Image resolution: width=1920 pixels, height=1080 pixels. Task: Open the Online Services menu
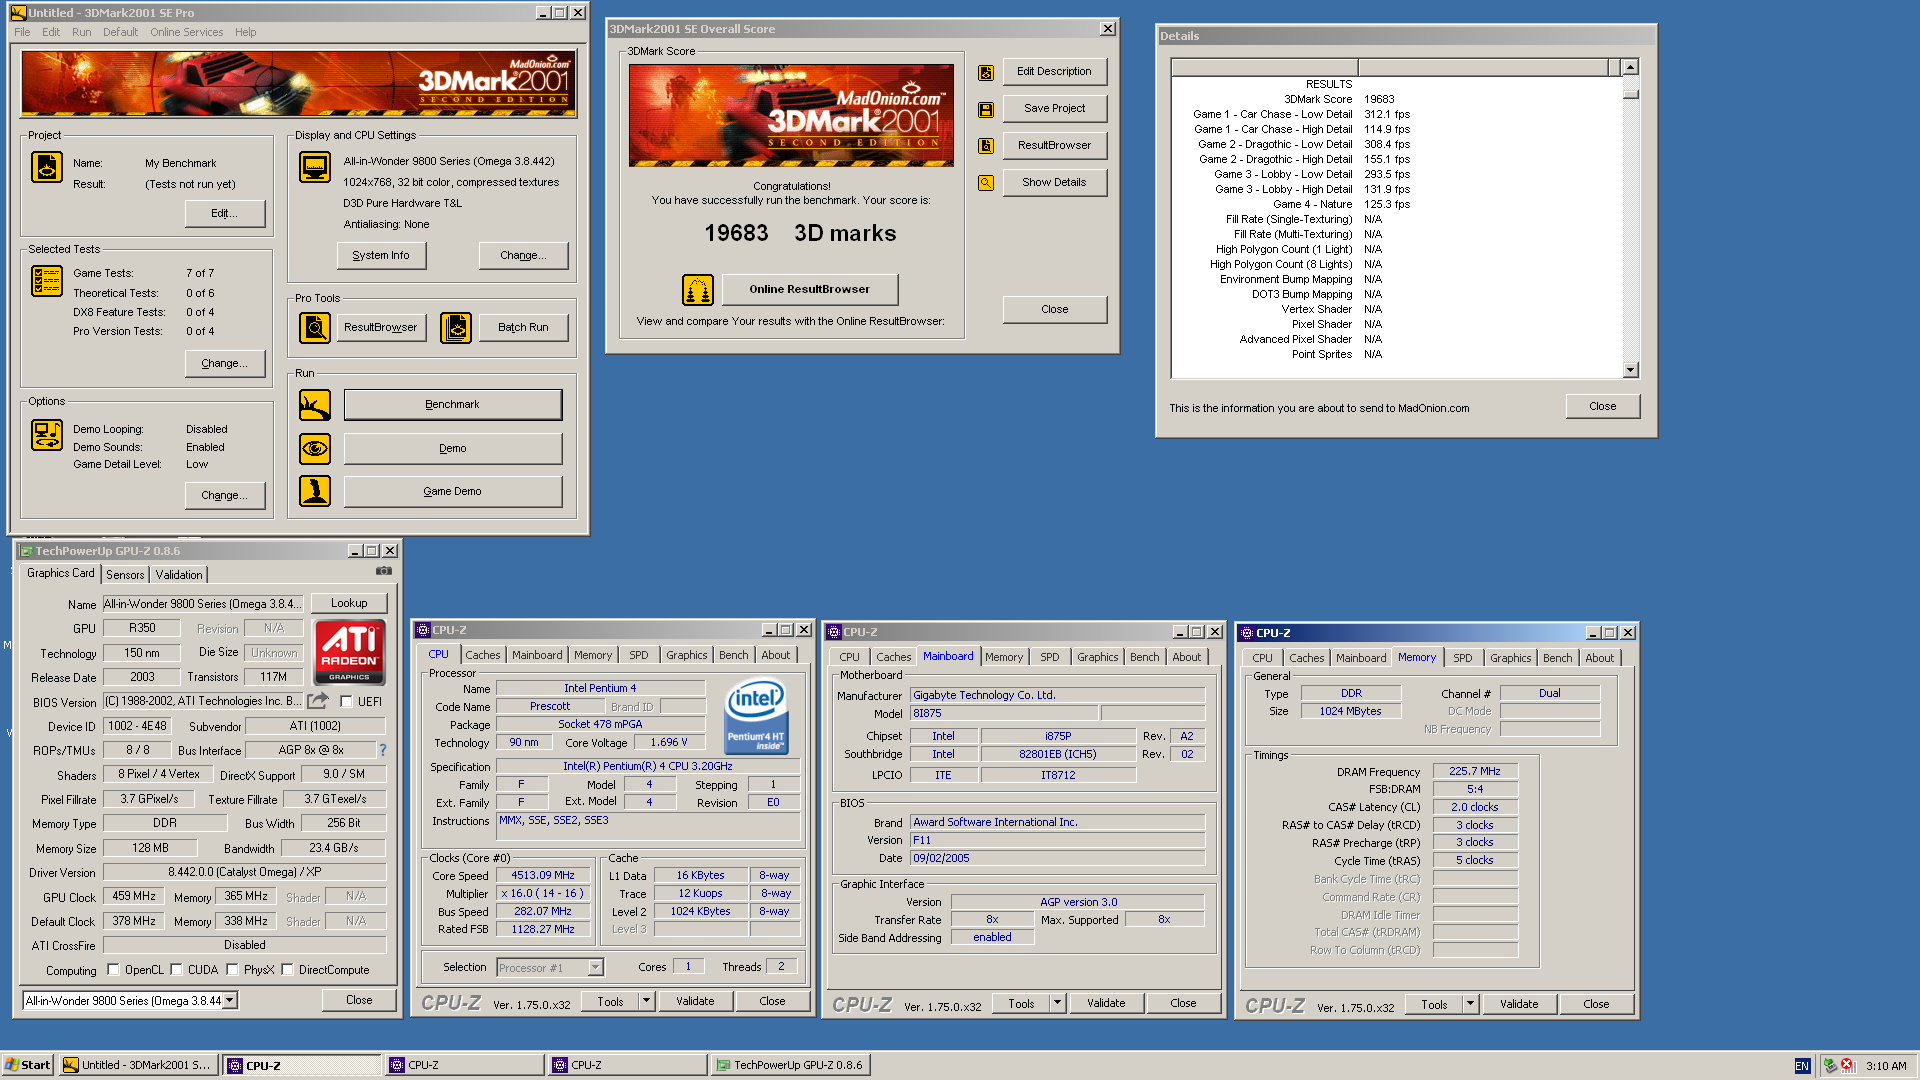click(x=187, y=32)
